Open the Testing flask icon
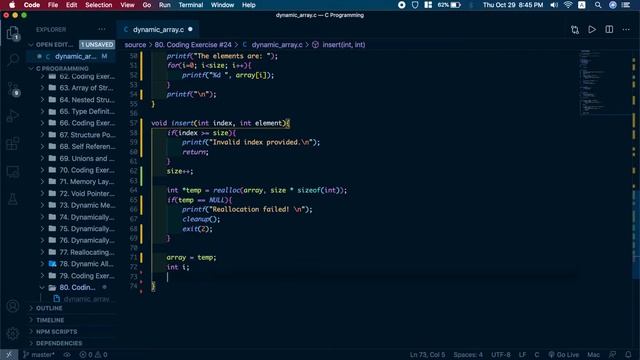 [x=13, y=199]
